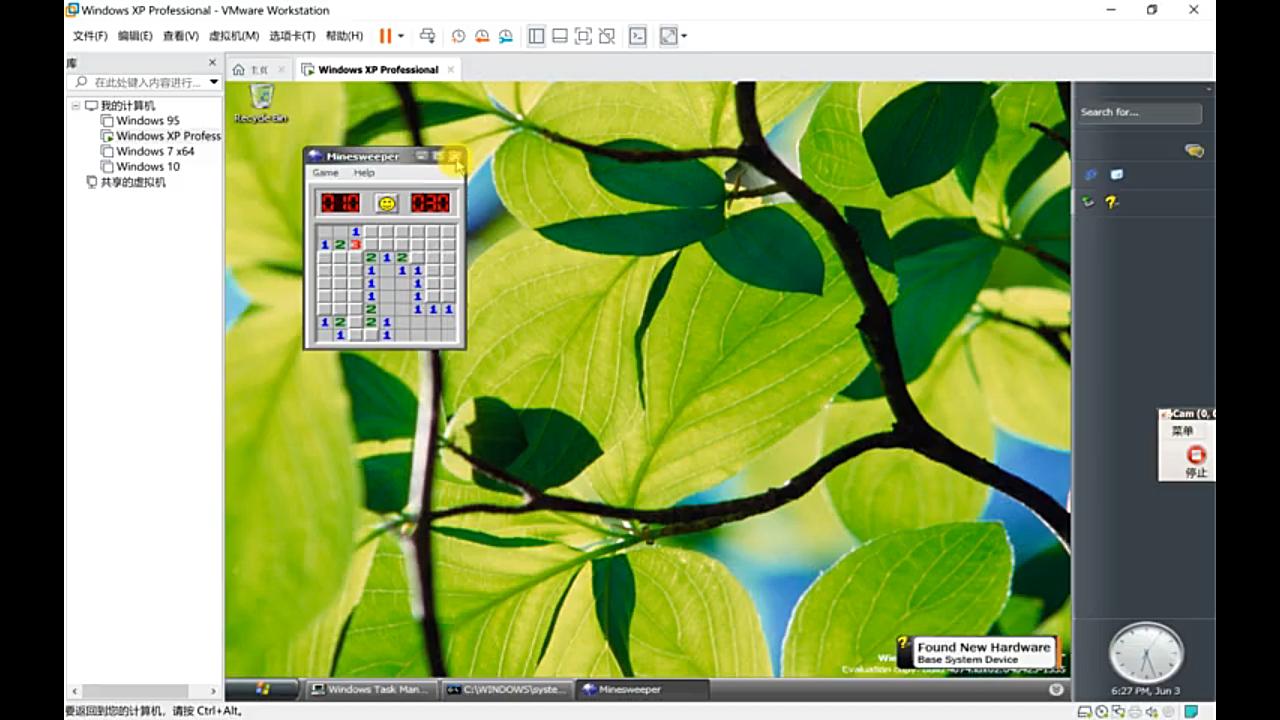Click the green arrow icon in sidebar
1280x720 pixels.
tap(1088, 201)
